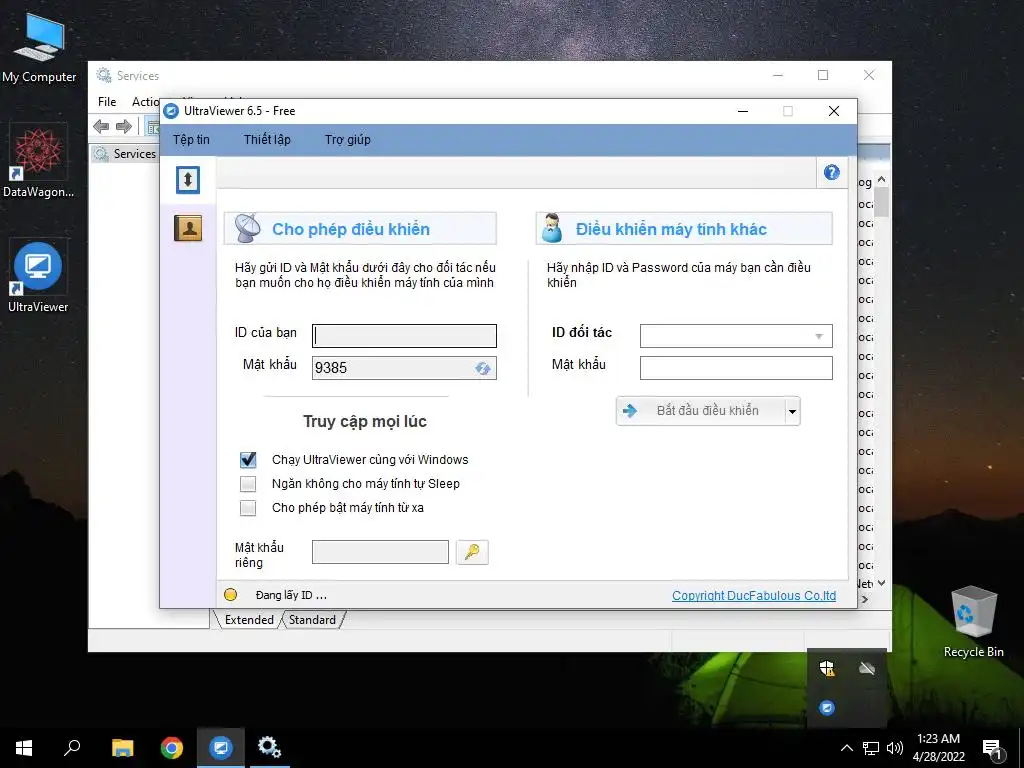Click the taskbar clock showing 1:23 AM
Screen dimensions: 1024x768
[x=938, y=748]
